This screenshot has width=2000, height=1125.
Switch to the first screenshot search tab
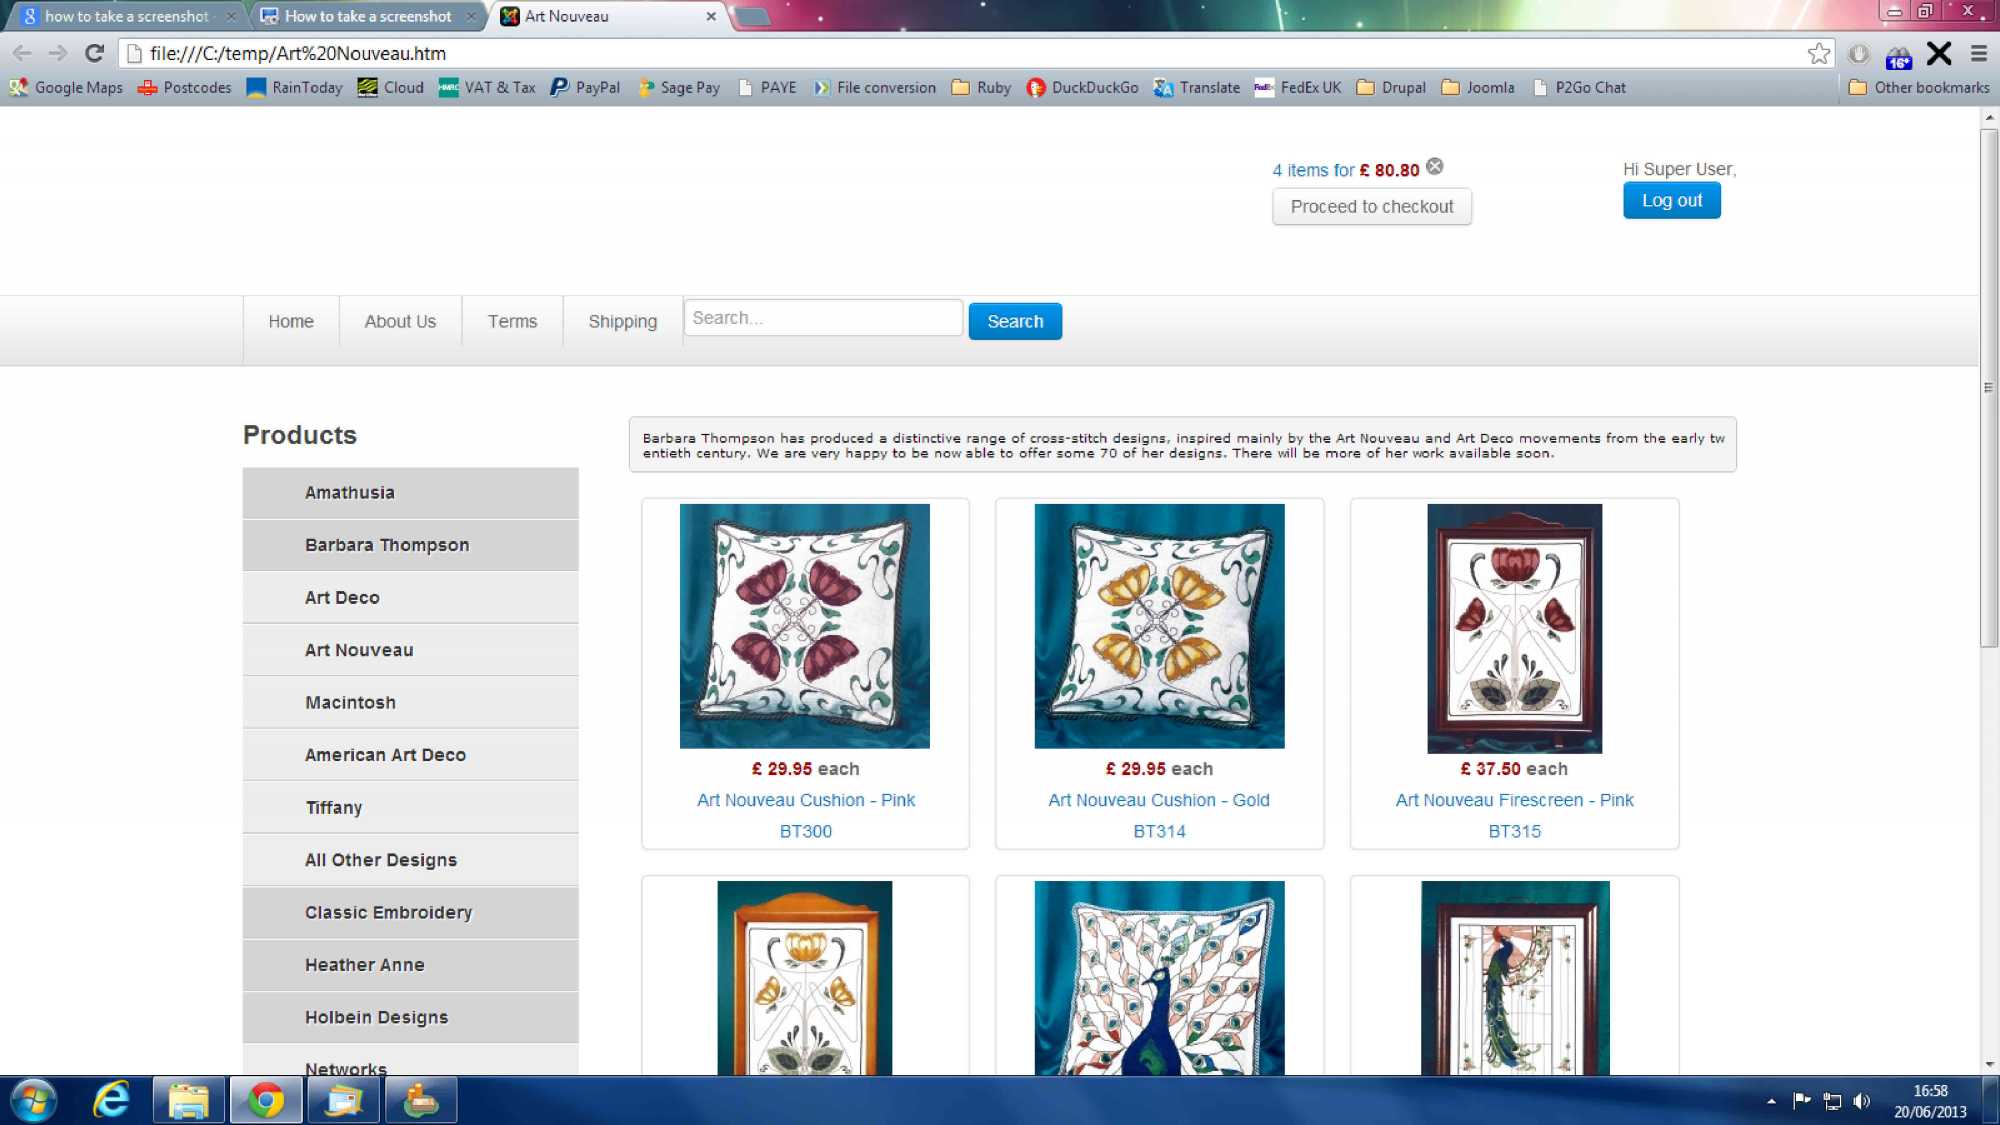[x=125, y=16]
